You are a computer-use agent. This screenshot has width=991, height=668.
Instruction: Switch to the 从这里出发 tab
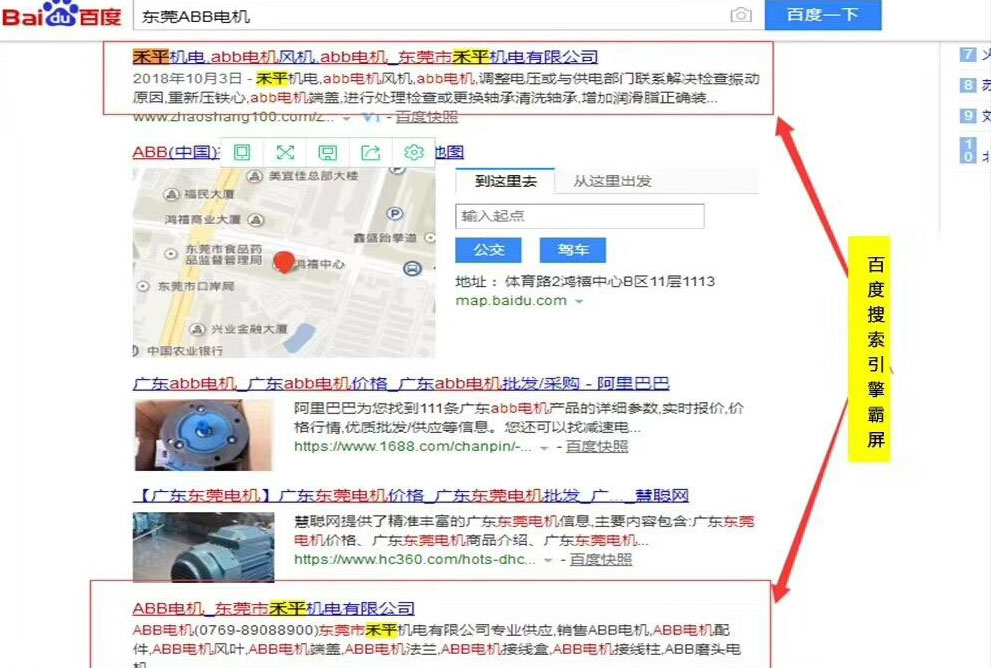612,181
